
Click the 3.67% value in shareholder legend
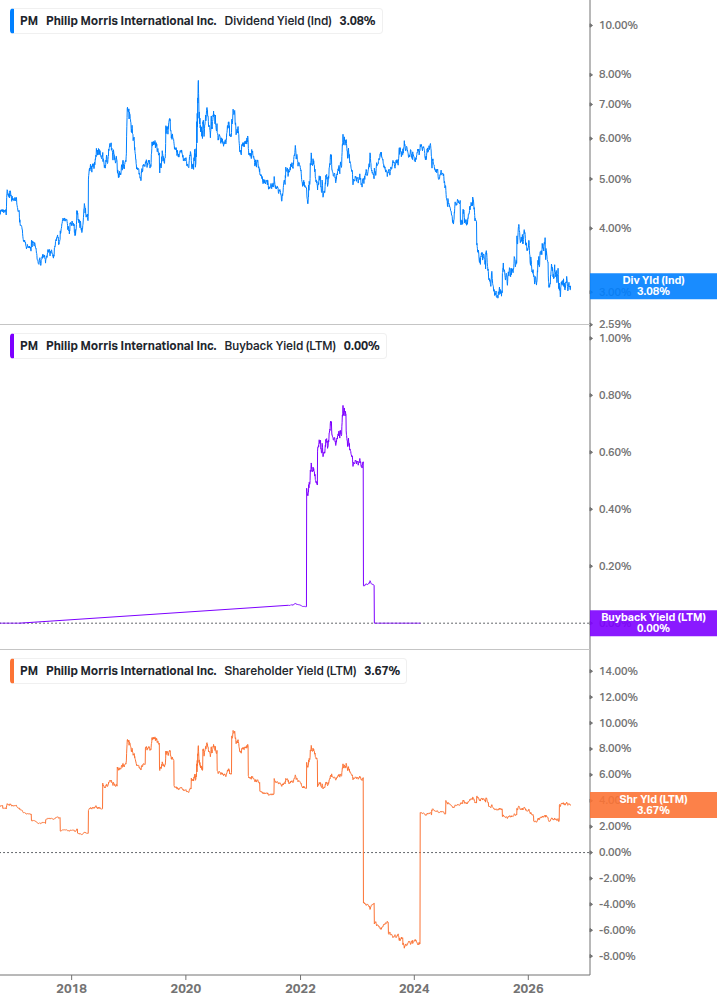click(x=383, y=671)
